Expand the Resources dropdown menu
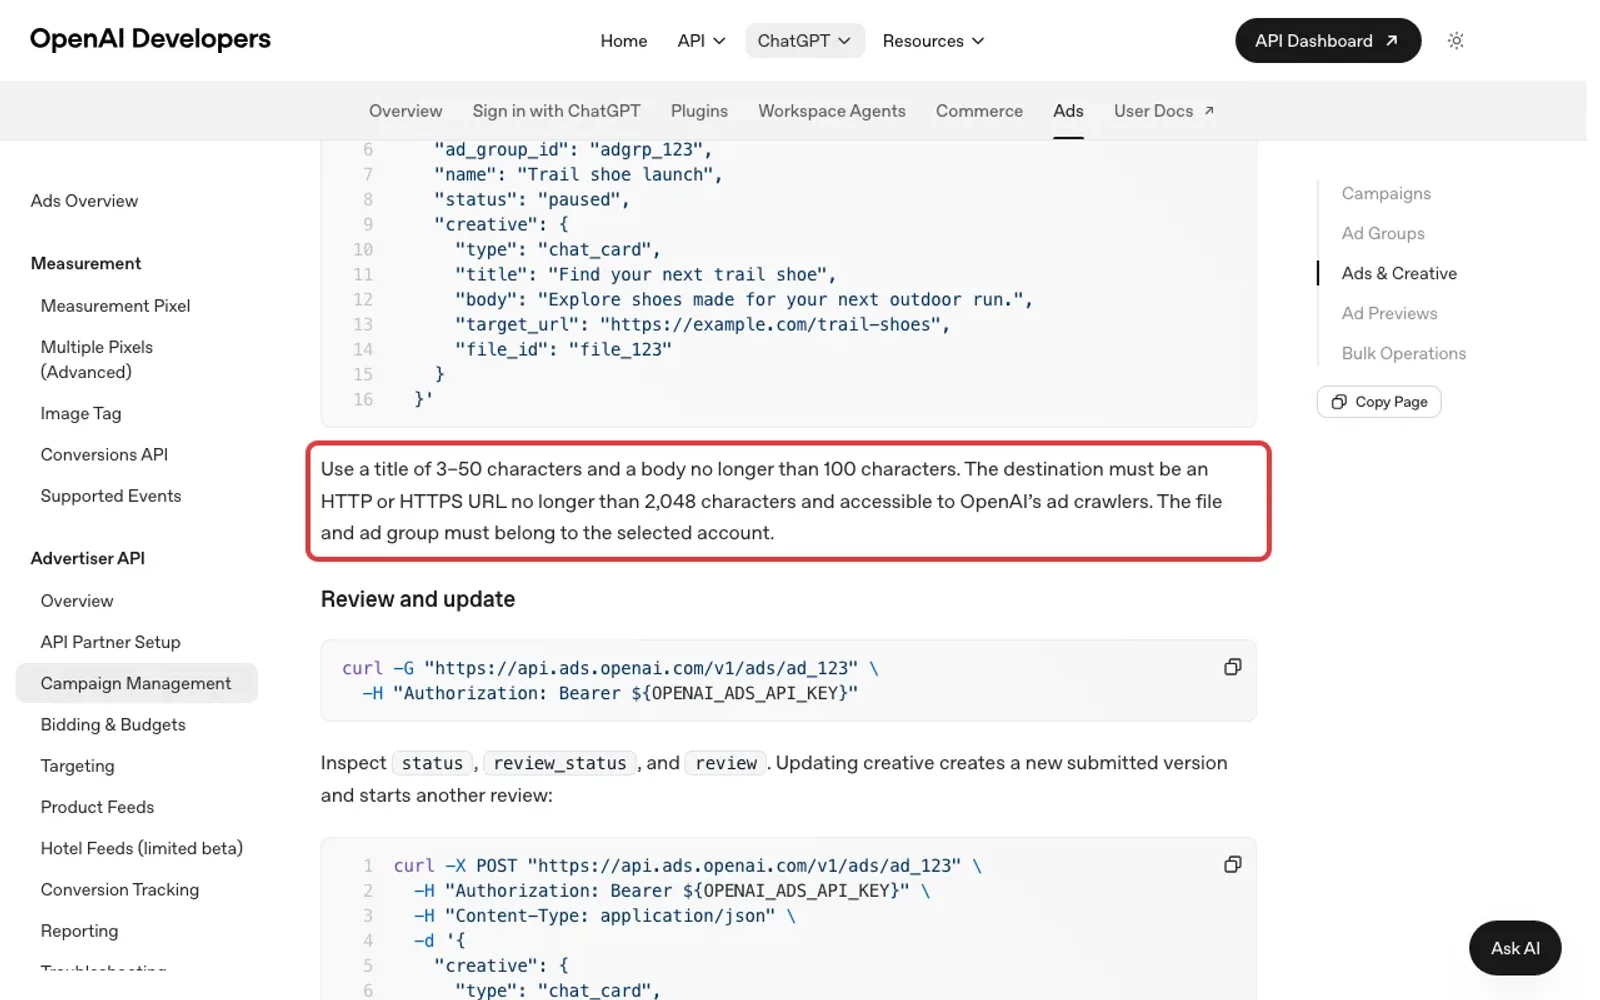 tap(933, 41)
